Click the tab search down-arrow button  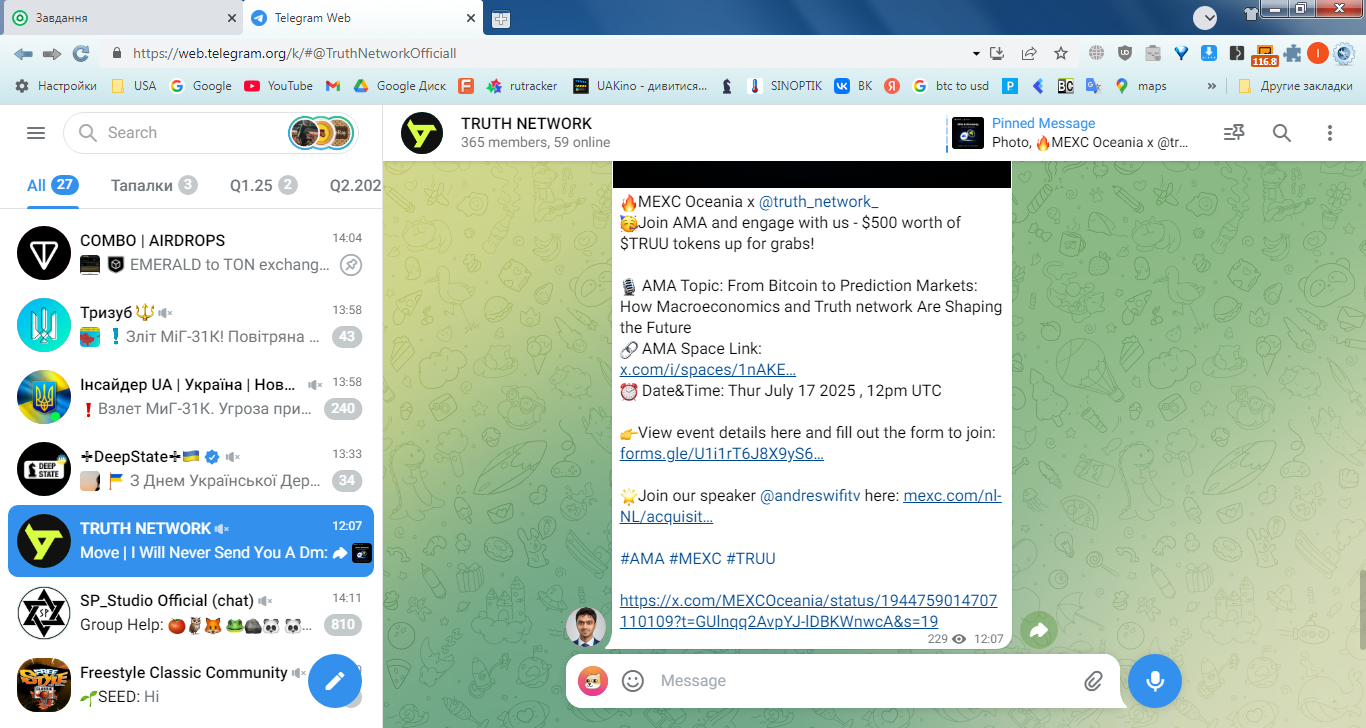point(1205,16)
